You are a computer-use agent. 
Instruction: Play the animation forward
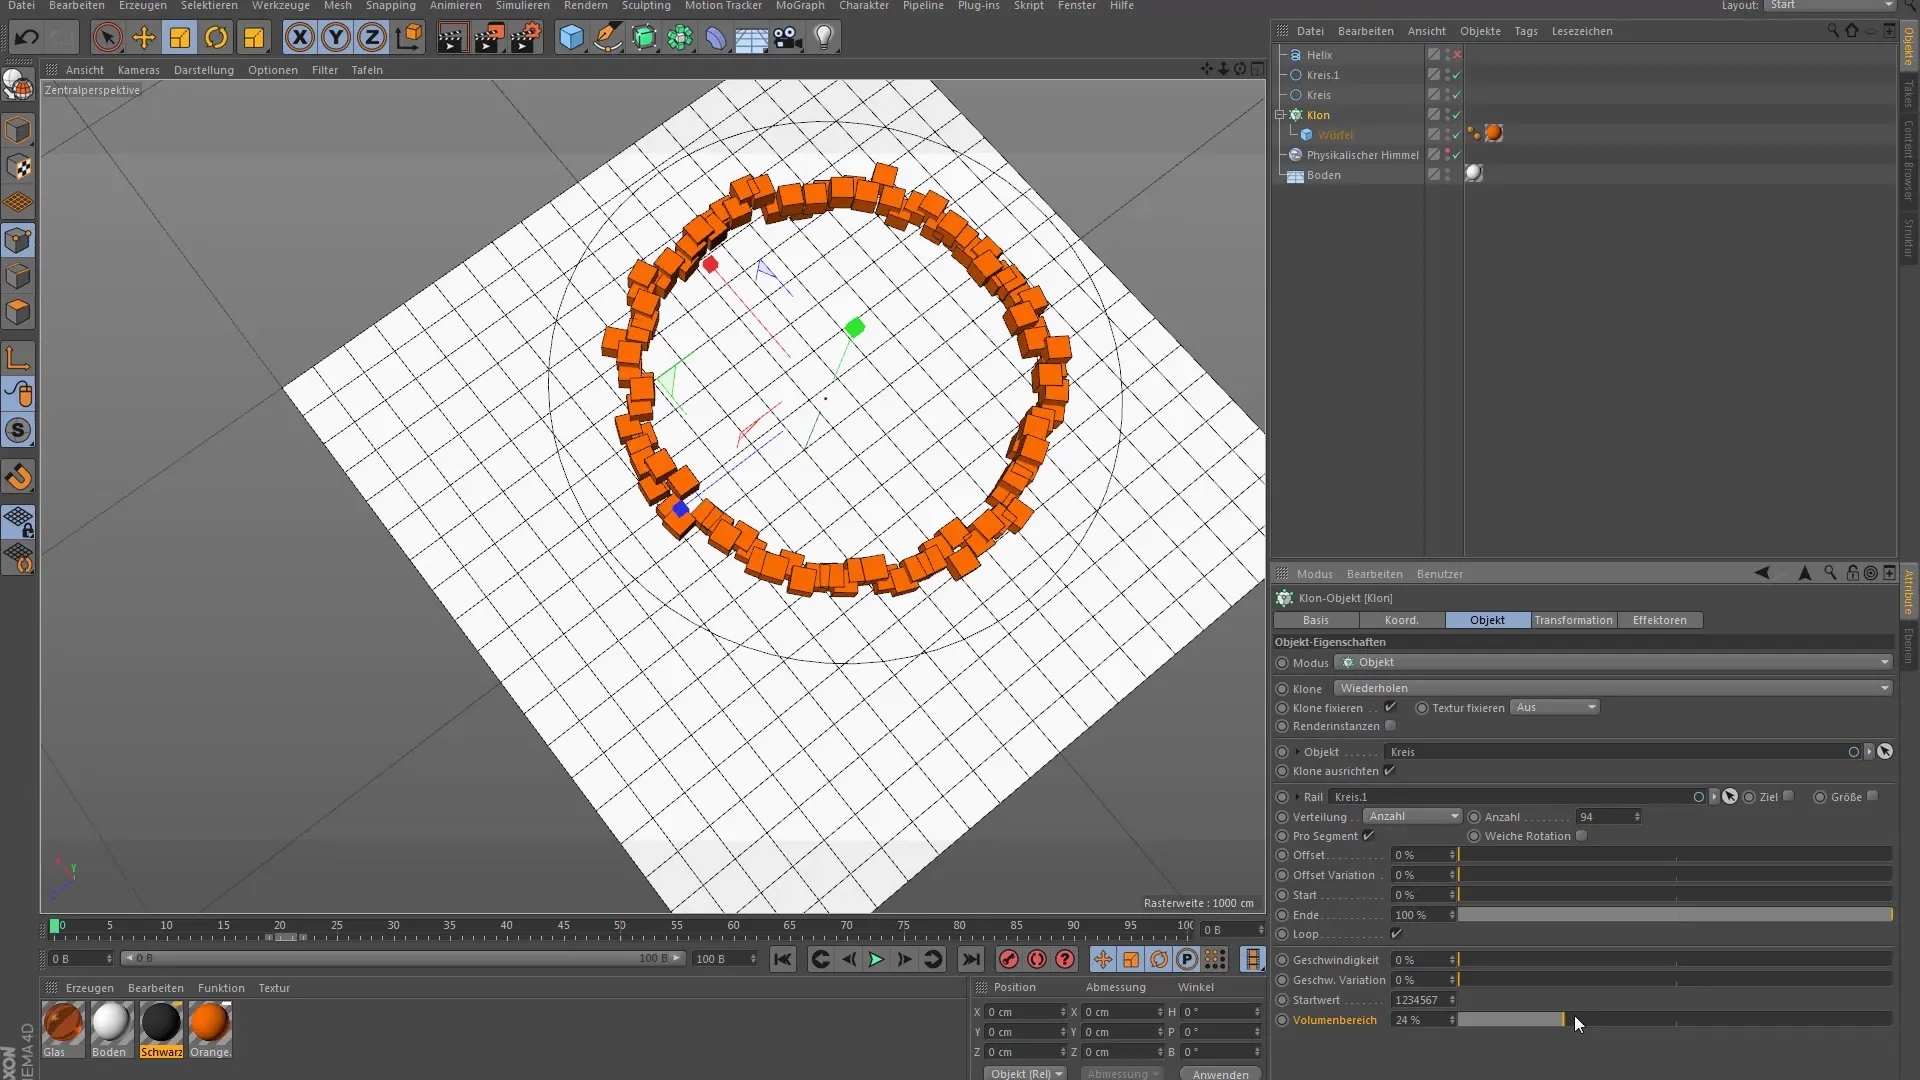[x=876, y=960]
